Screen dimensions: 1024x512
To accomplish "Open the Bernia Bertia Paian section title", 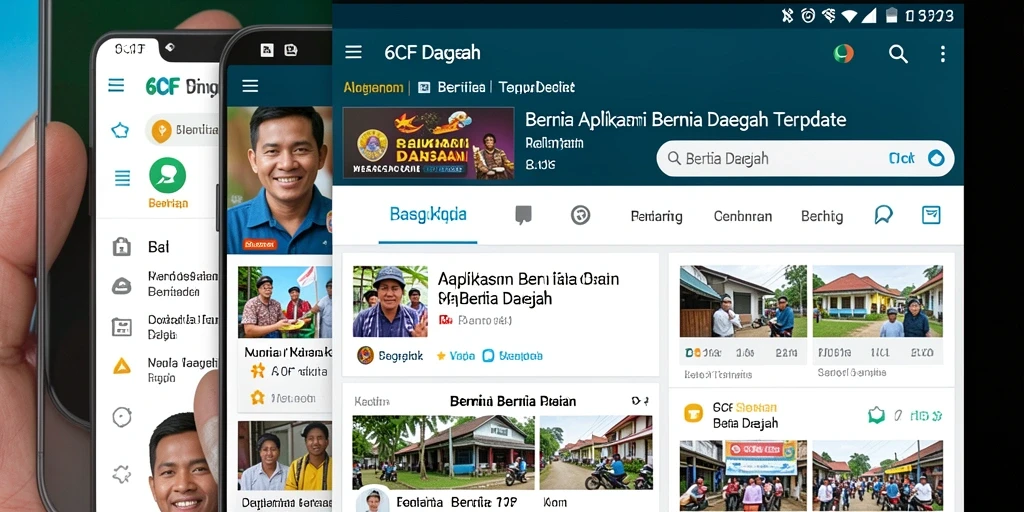I will [x=513, y=400].
